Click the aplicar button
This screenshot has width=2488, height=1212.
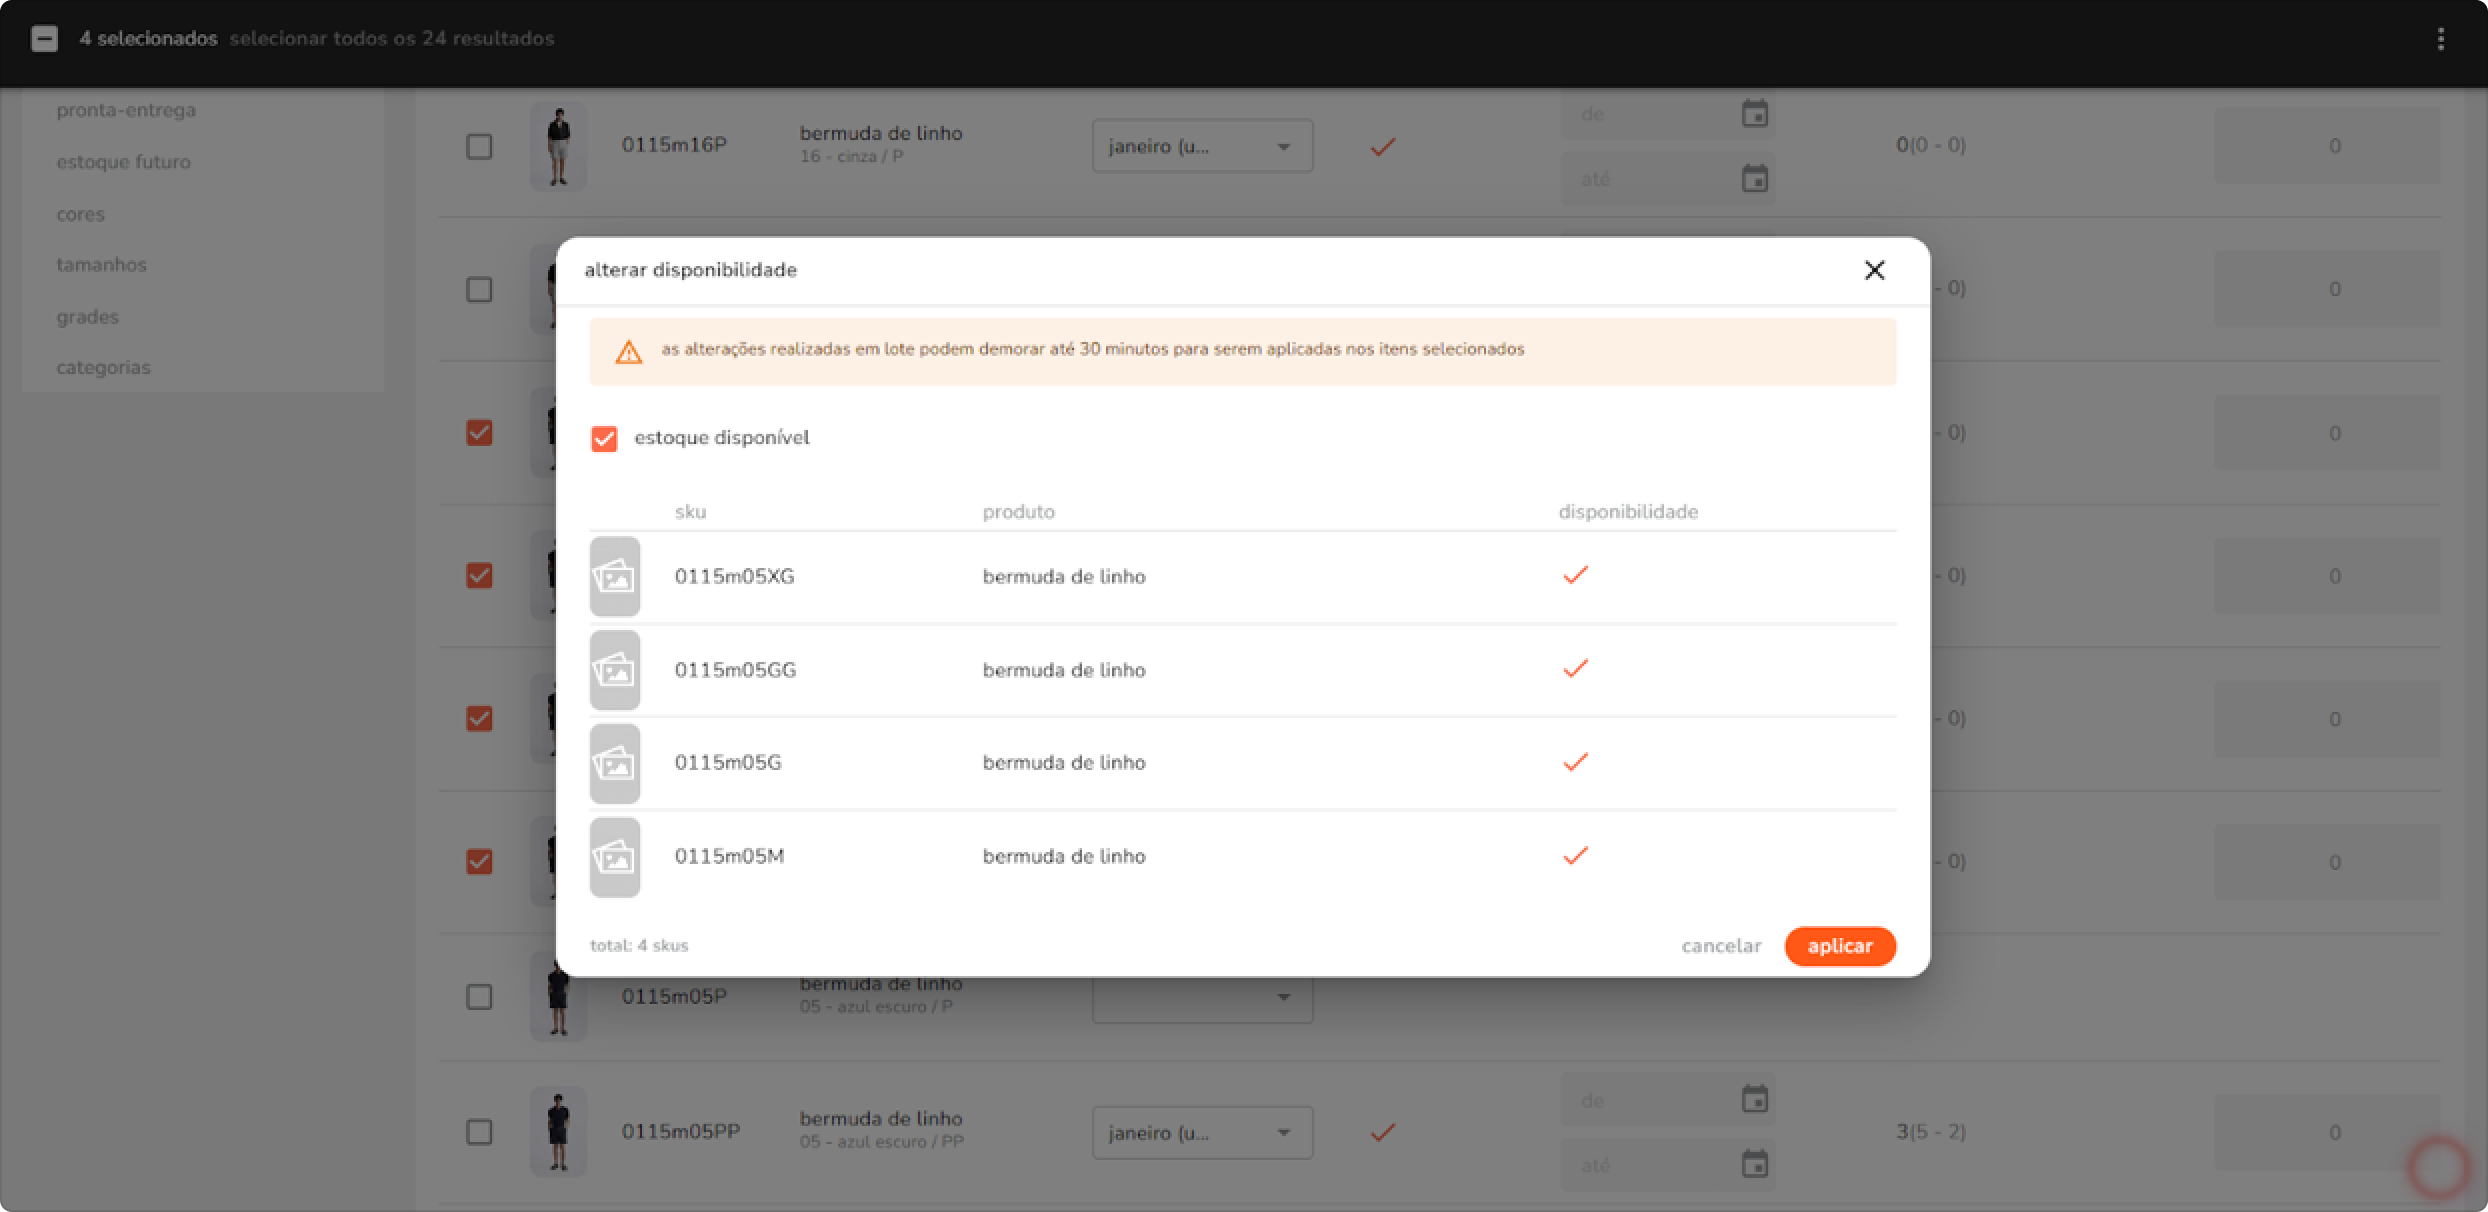click(1839, 946)
